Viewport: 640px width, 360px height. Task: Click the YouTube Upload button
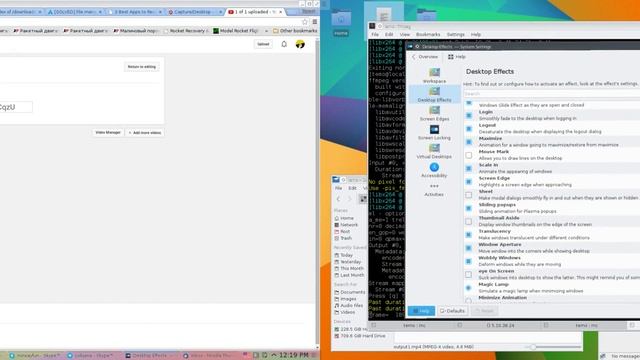263,44
